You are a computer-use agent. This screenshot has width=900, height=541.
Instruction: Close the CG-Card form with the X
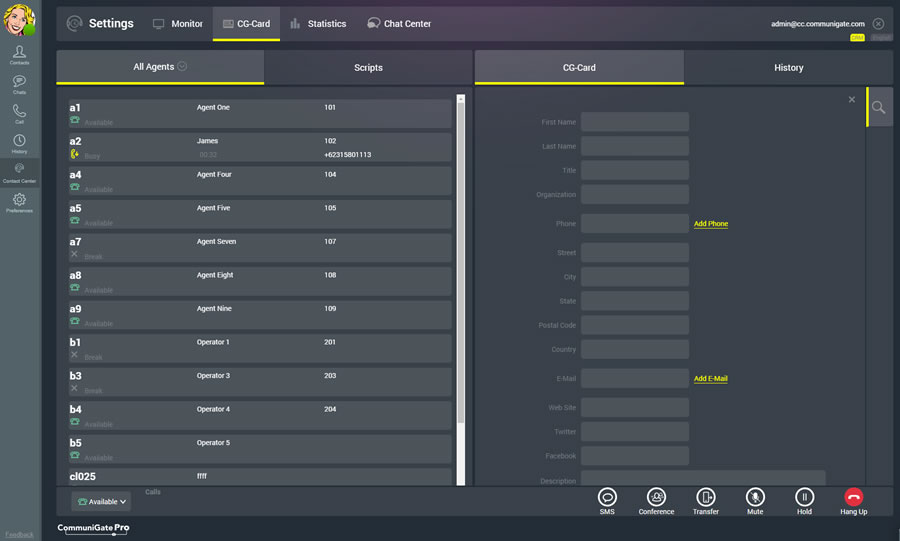[x=852, y=99]
